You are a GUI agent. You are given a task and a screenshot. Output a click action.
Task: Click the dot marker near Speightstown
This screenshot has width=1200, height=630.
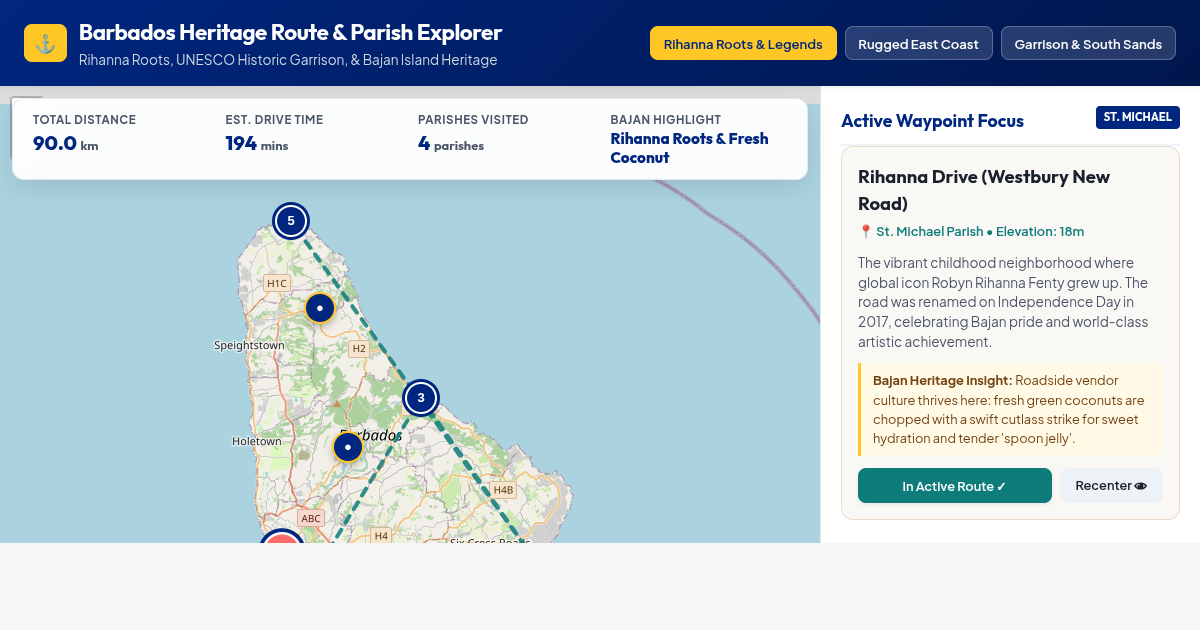click(319, 308)
